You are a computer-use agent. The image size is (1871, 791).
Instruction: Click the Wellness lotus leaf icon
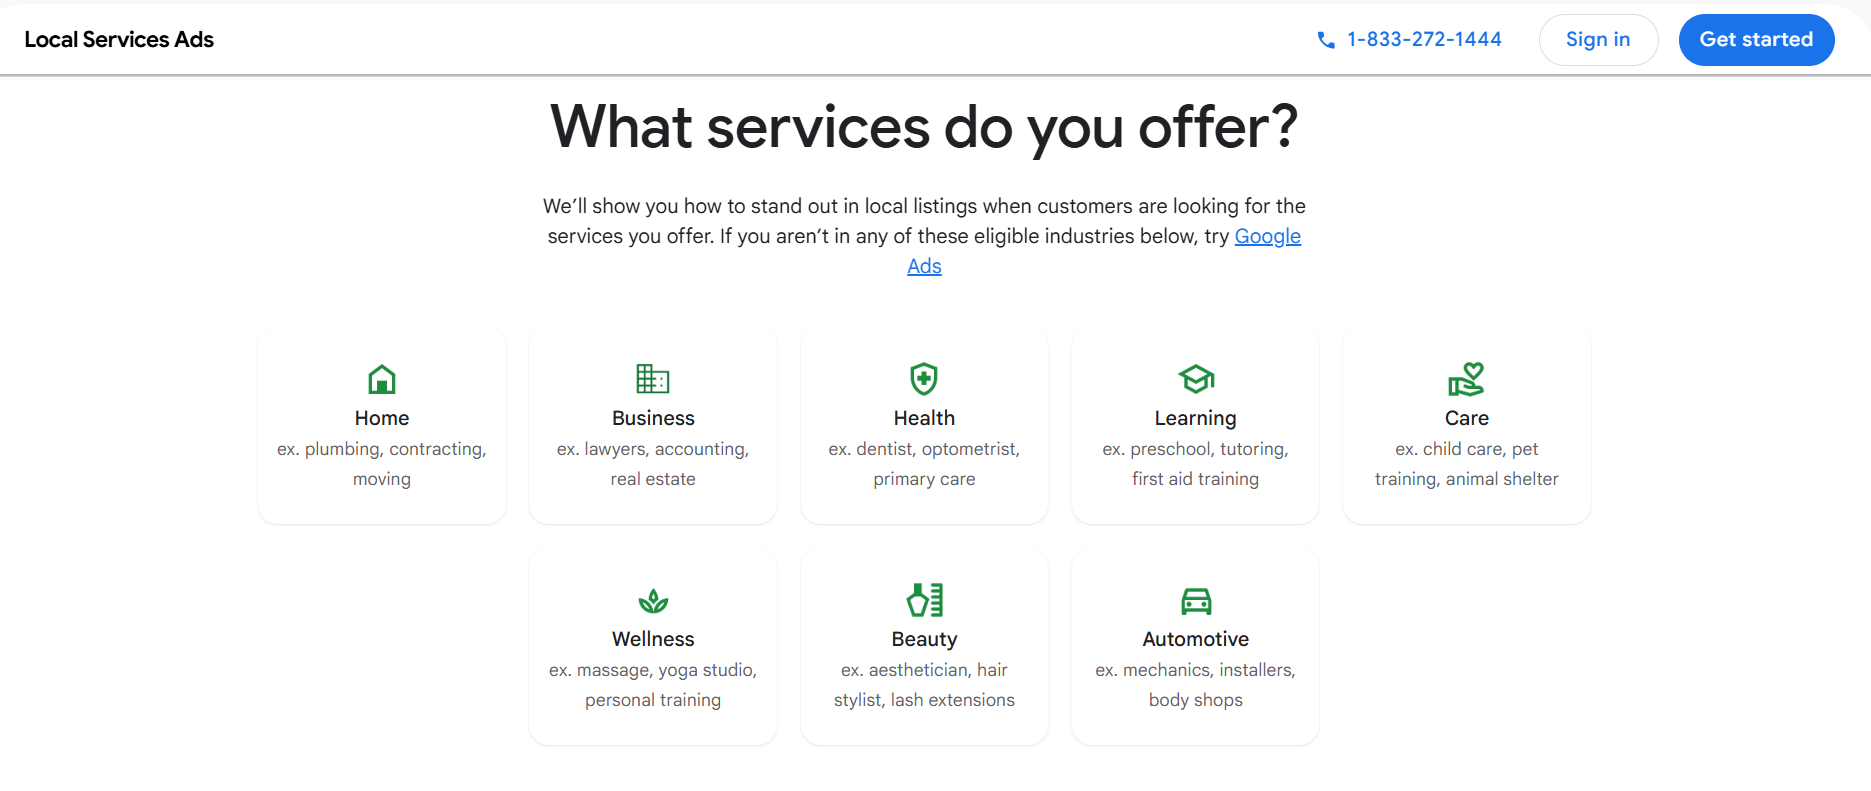653,601
